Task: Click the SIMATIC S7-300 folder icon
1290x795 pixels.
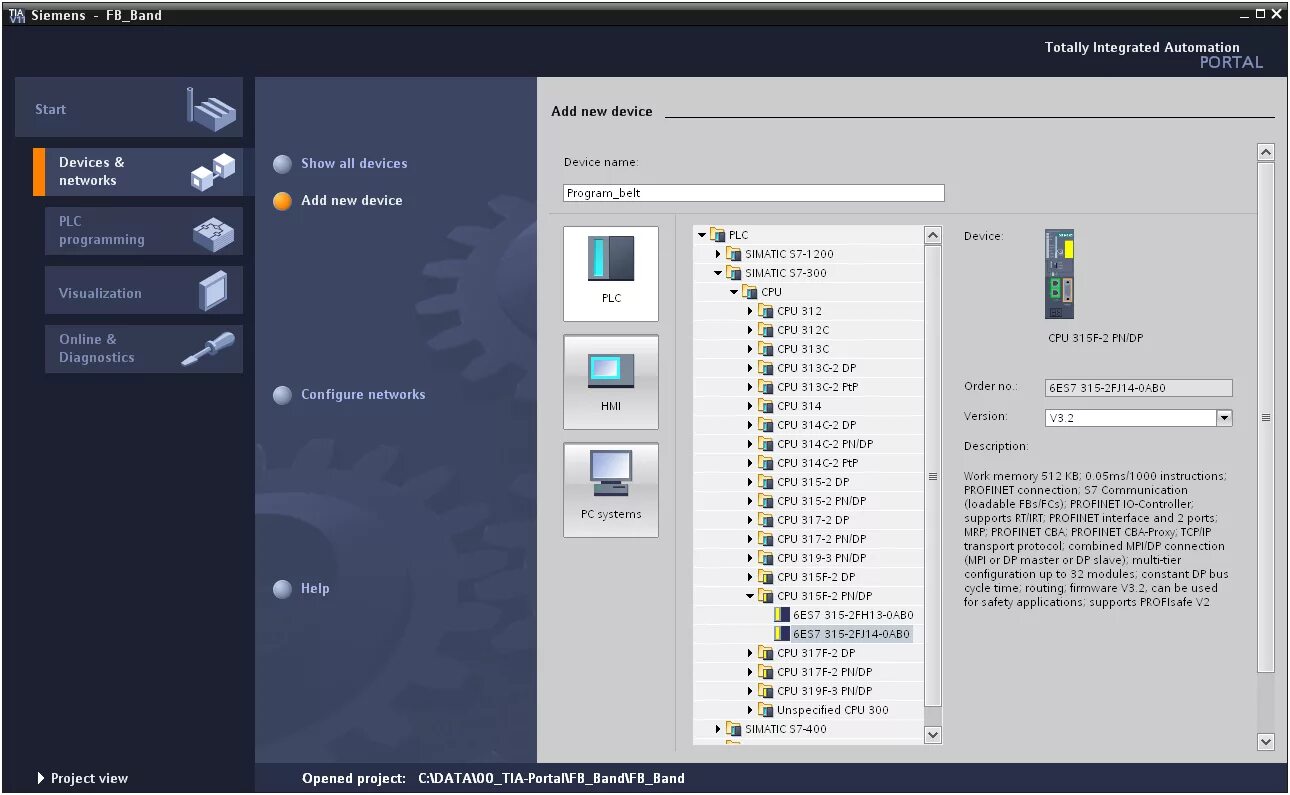Action: pos(734,273)
